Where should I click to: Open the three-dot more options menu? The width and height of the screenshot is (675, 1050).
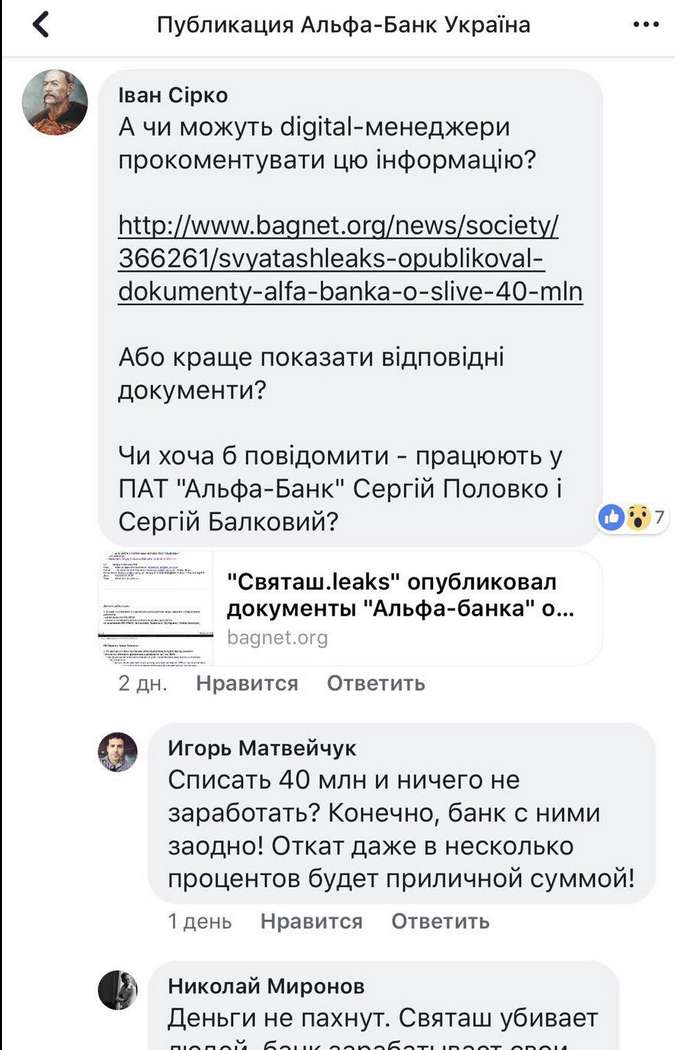(646, 25)
